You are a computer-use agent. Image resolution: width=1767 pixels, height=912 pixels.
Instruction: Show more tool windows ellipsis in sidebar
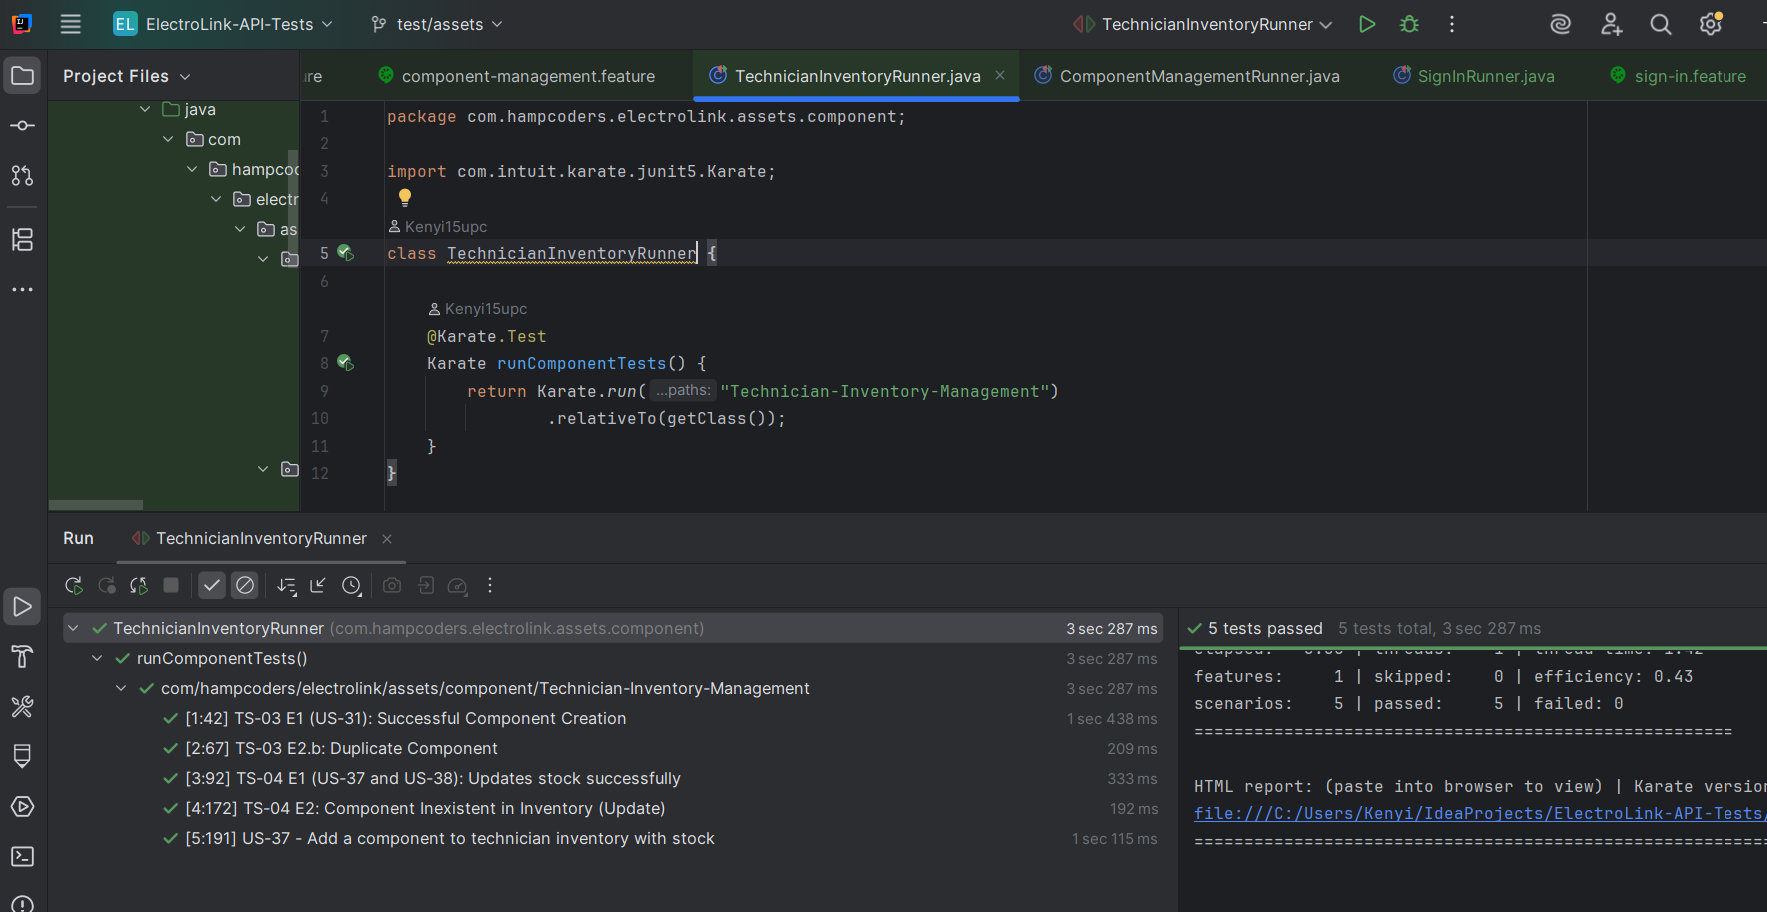[x=22, y=290]
